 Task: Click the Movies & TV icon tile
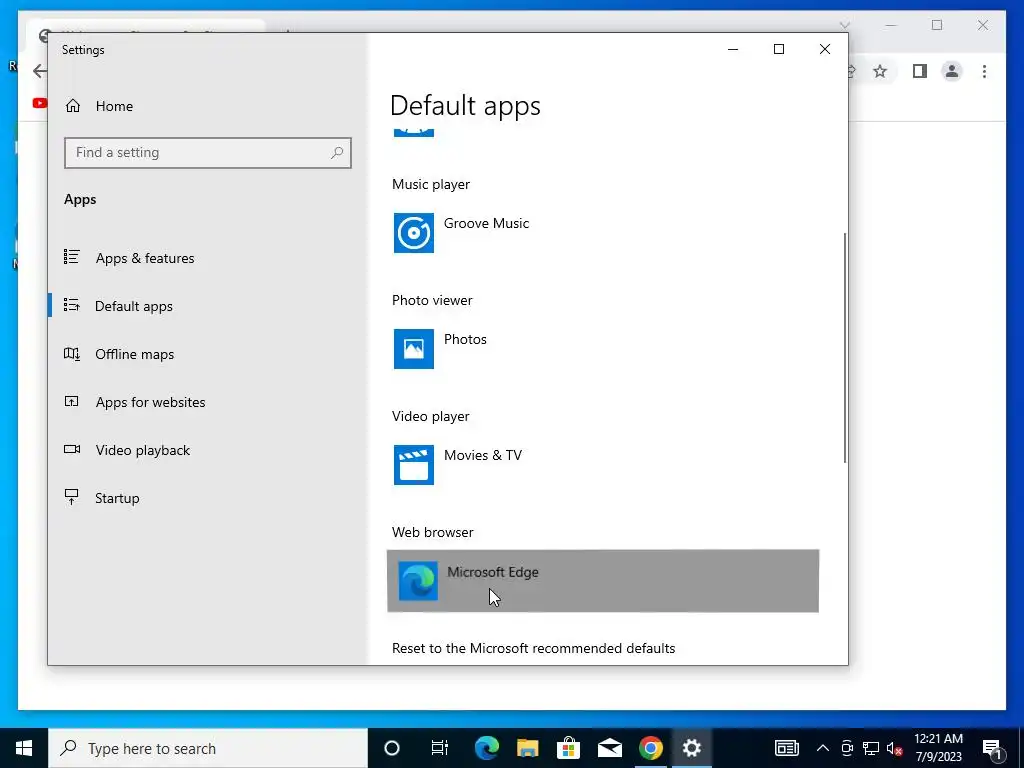click(413, 465)
